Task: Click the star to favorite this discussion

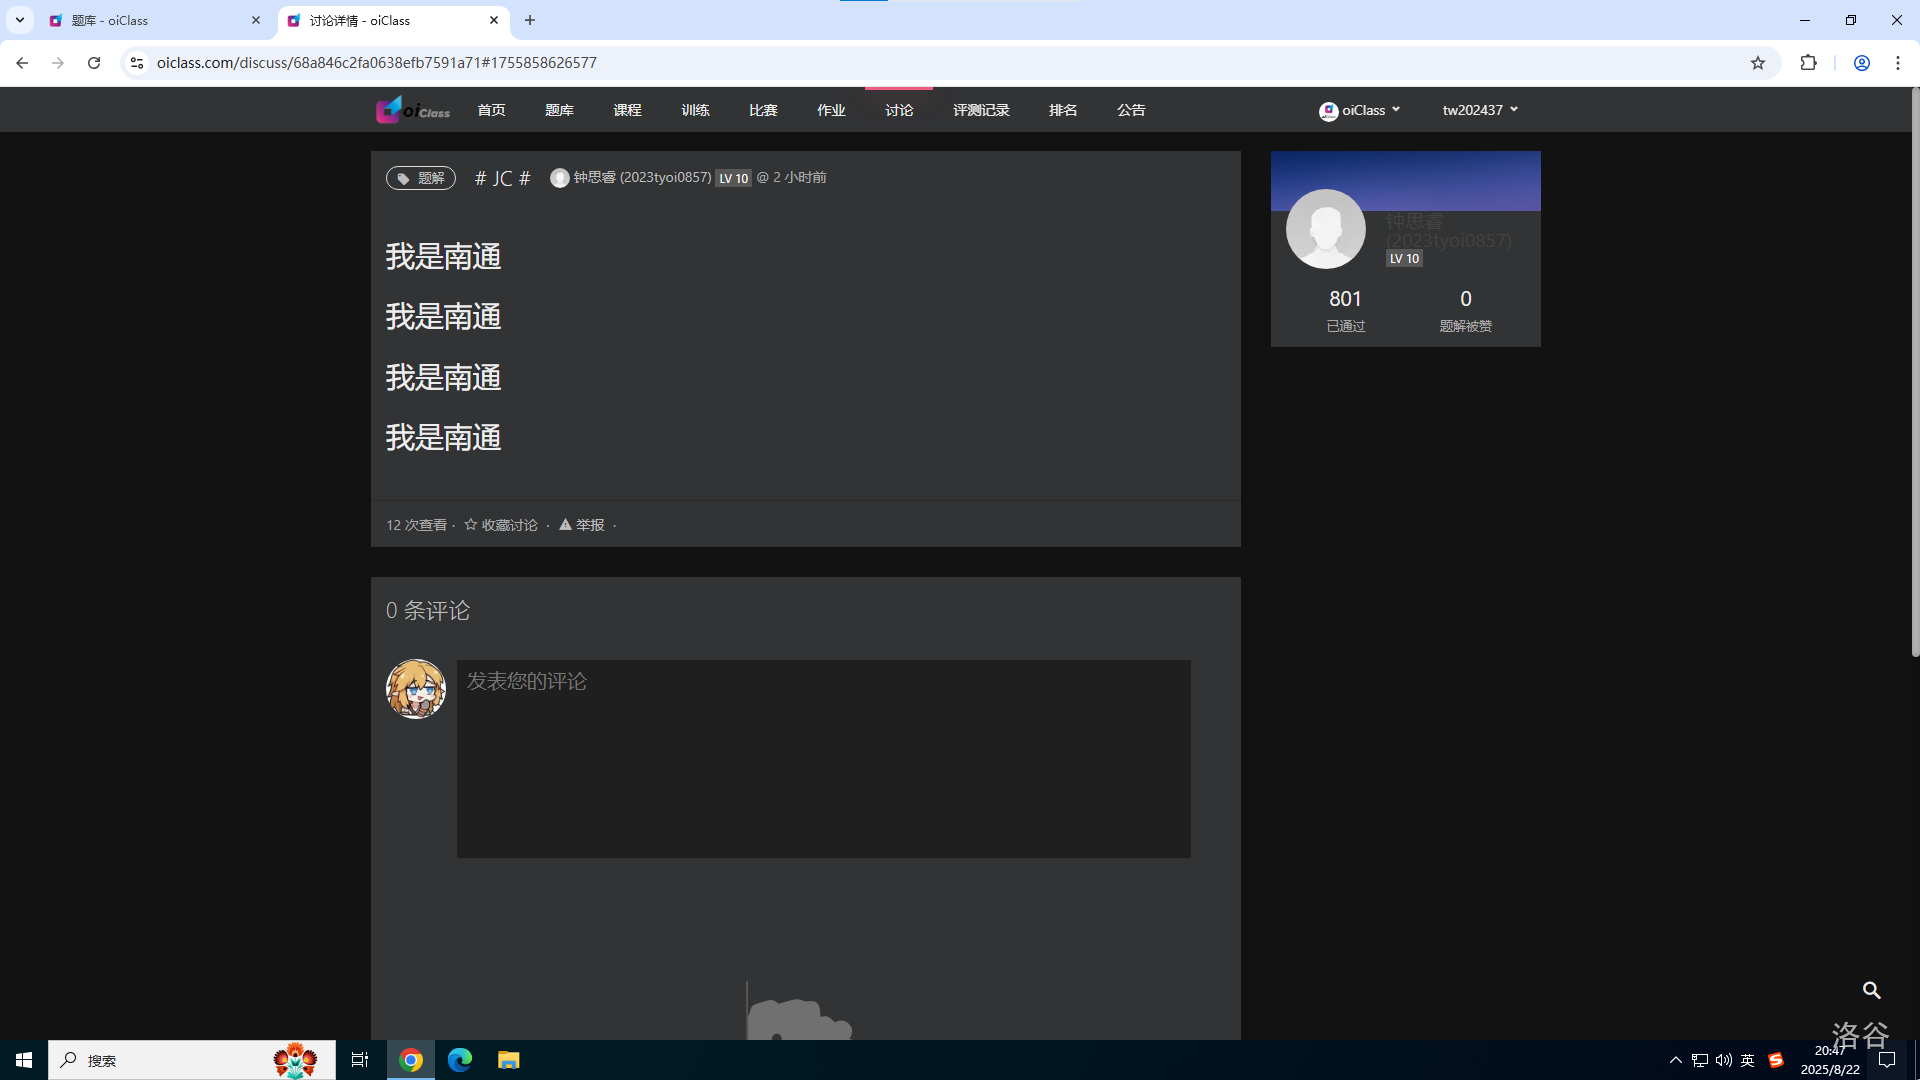Action: [x=469, y=524]
